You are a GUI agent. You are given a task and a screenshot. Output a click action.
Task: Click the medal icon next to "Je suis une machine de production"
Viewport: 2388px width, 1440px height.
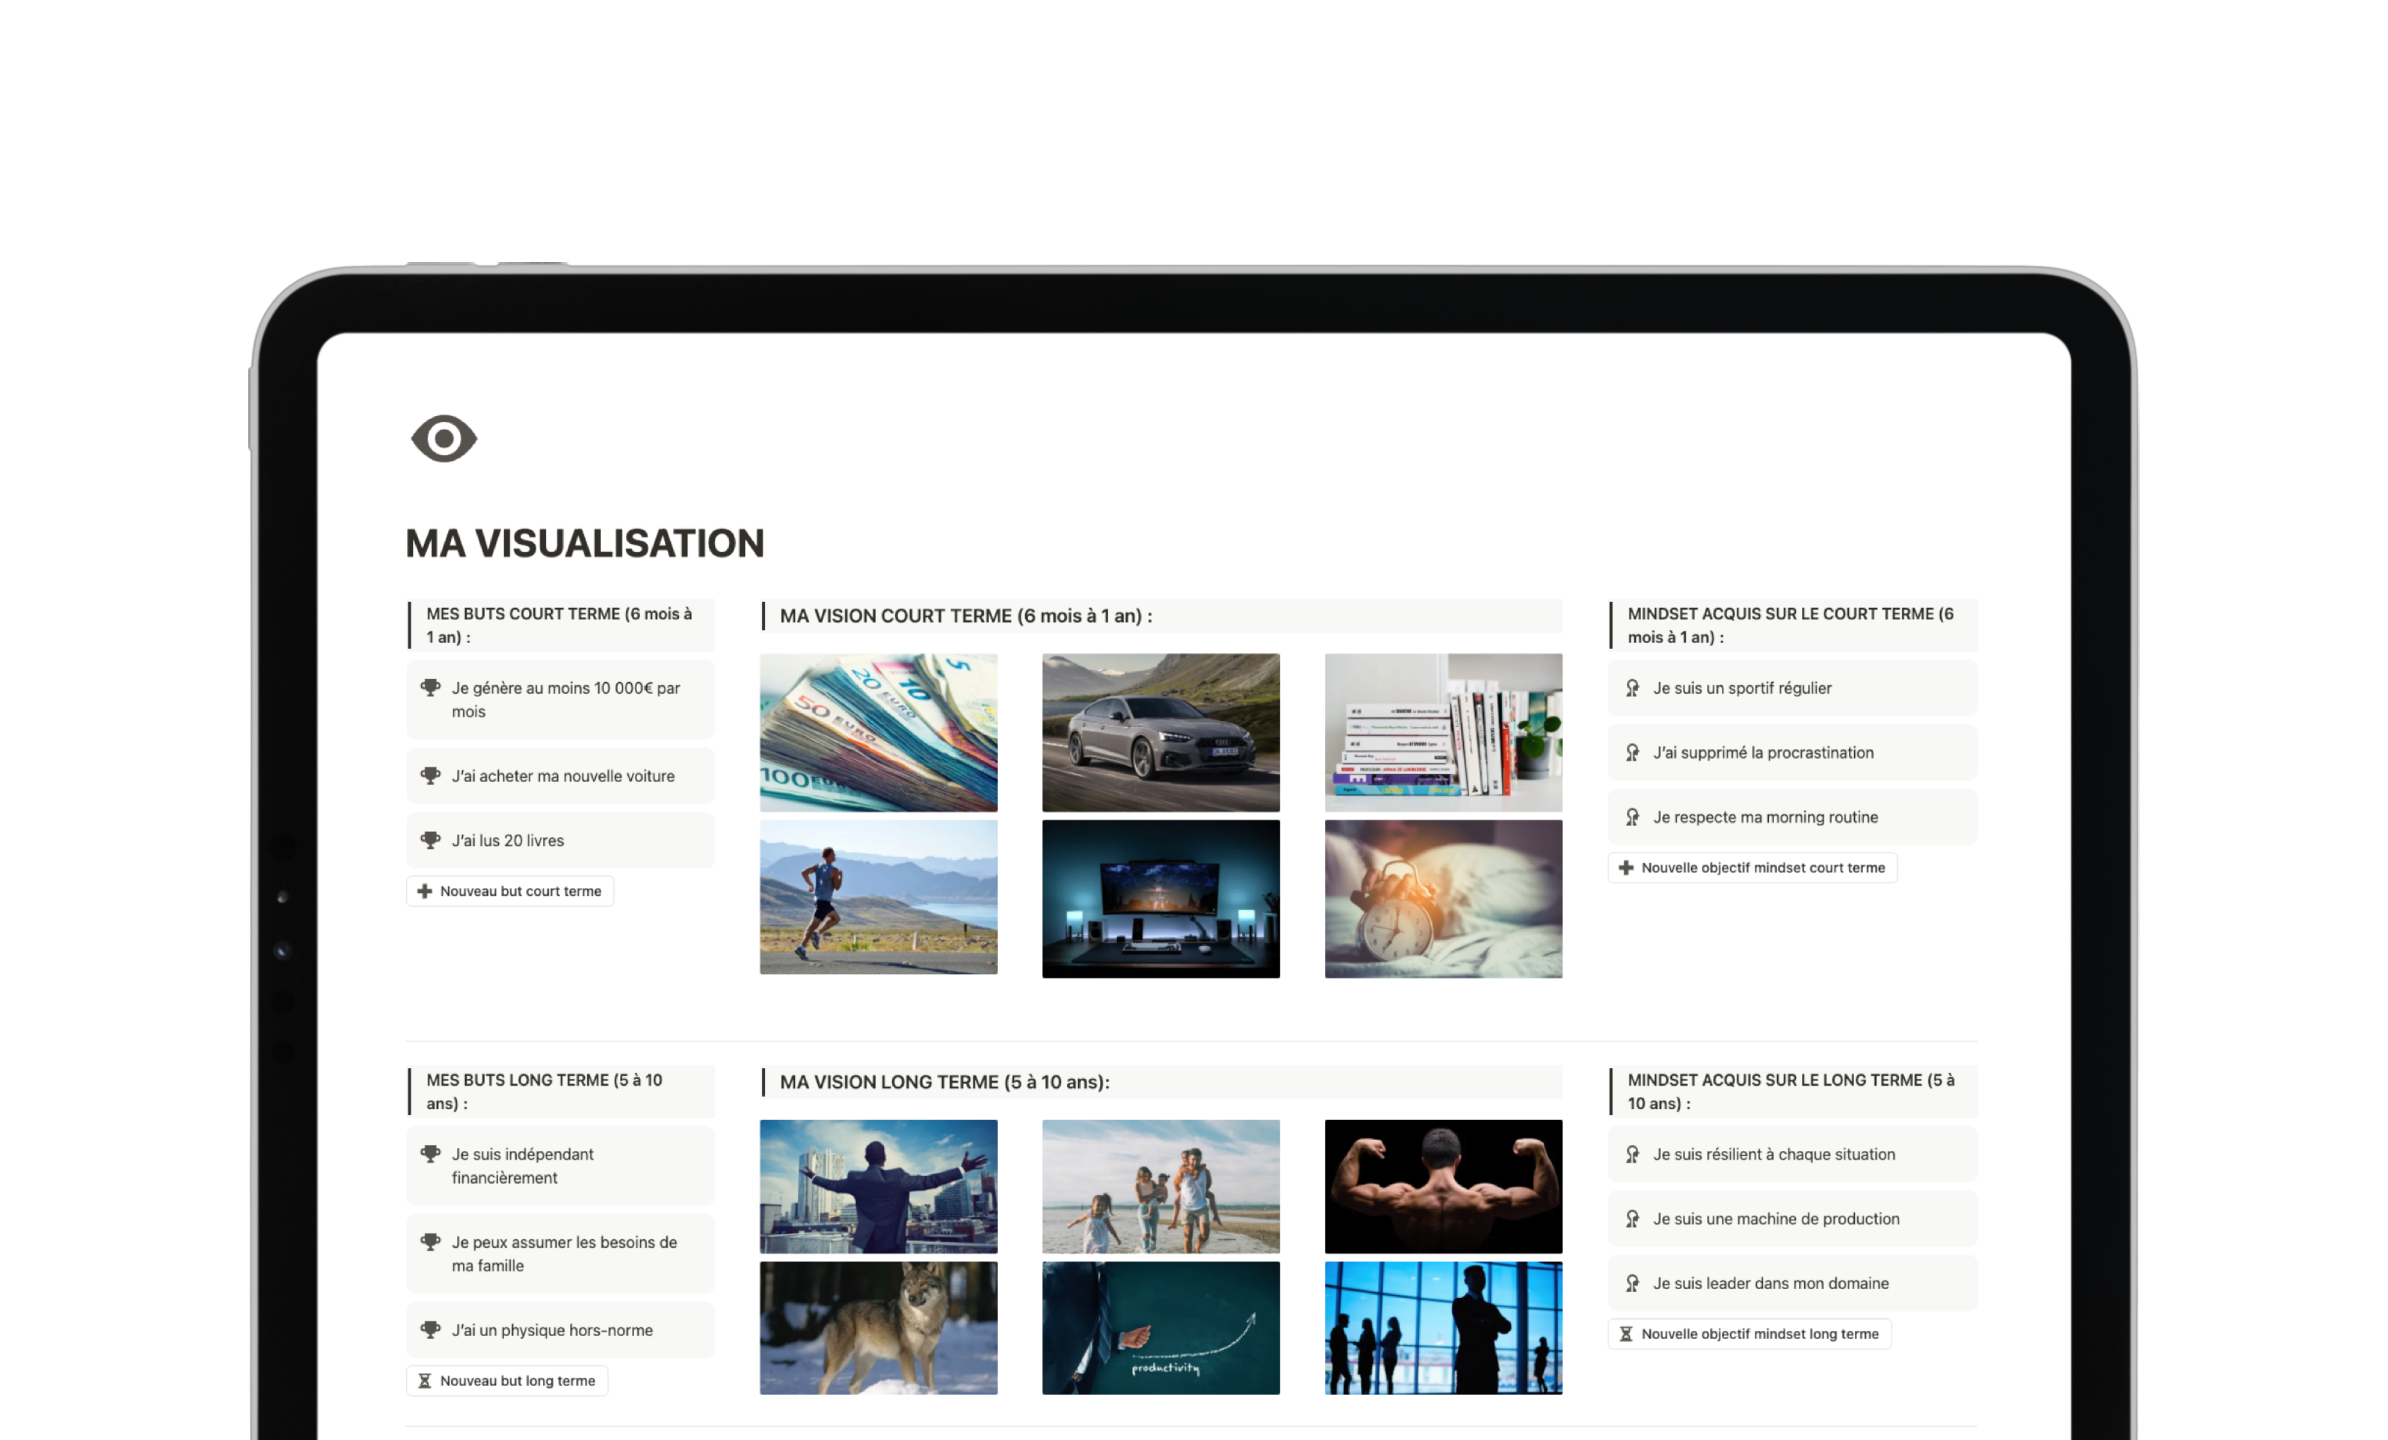pyautogui.click(x=1633, y=1218)
